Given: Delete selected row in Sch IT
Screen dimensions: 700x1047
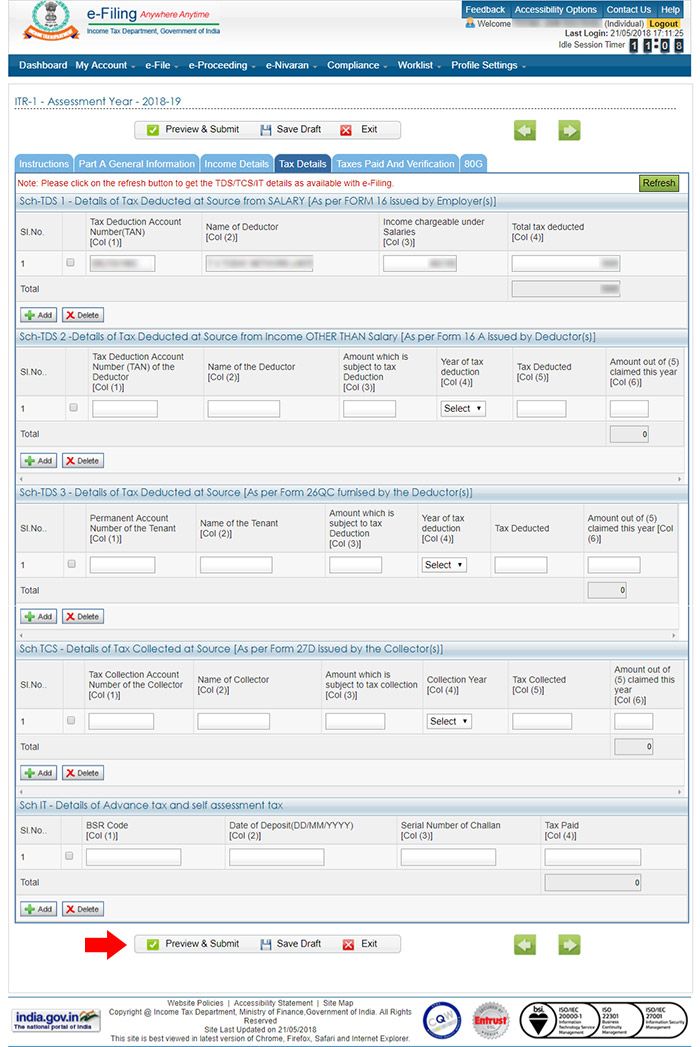Looking at the screenshot, I should tap(83, 909).
